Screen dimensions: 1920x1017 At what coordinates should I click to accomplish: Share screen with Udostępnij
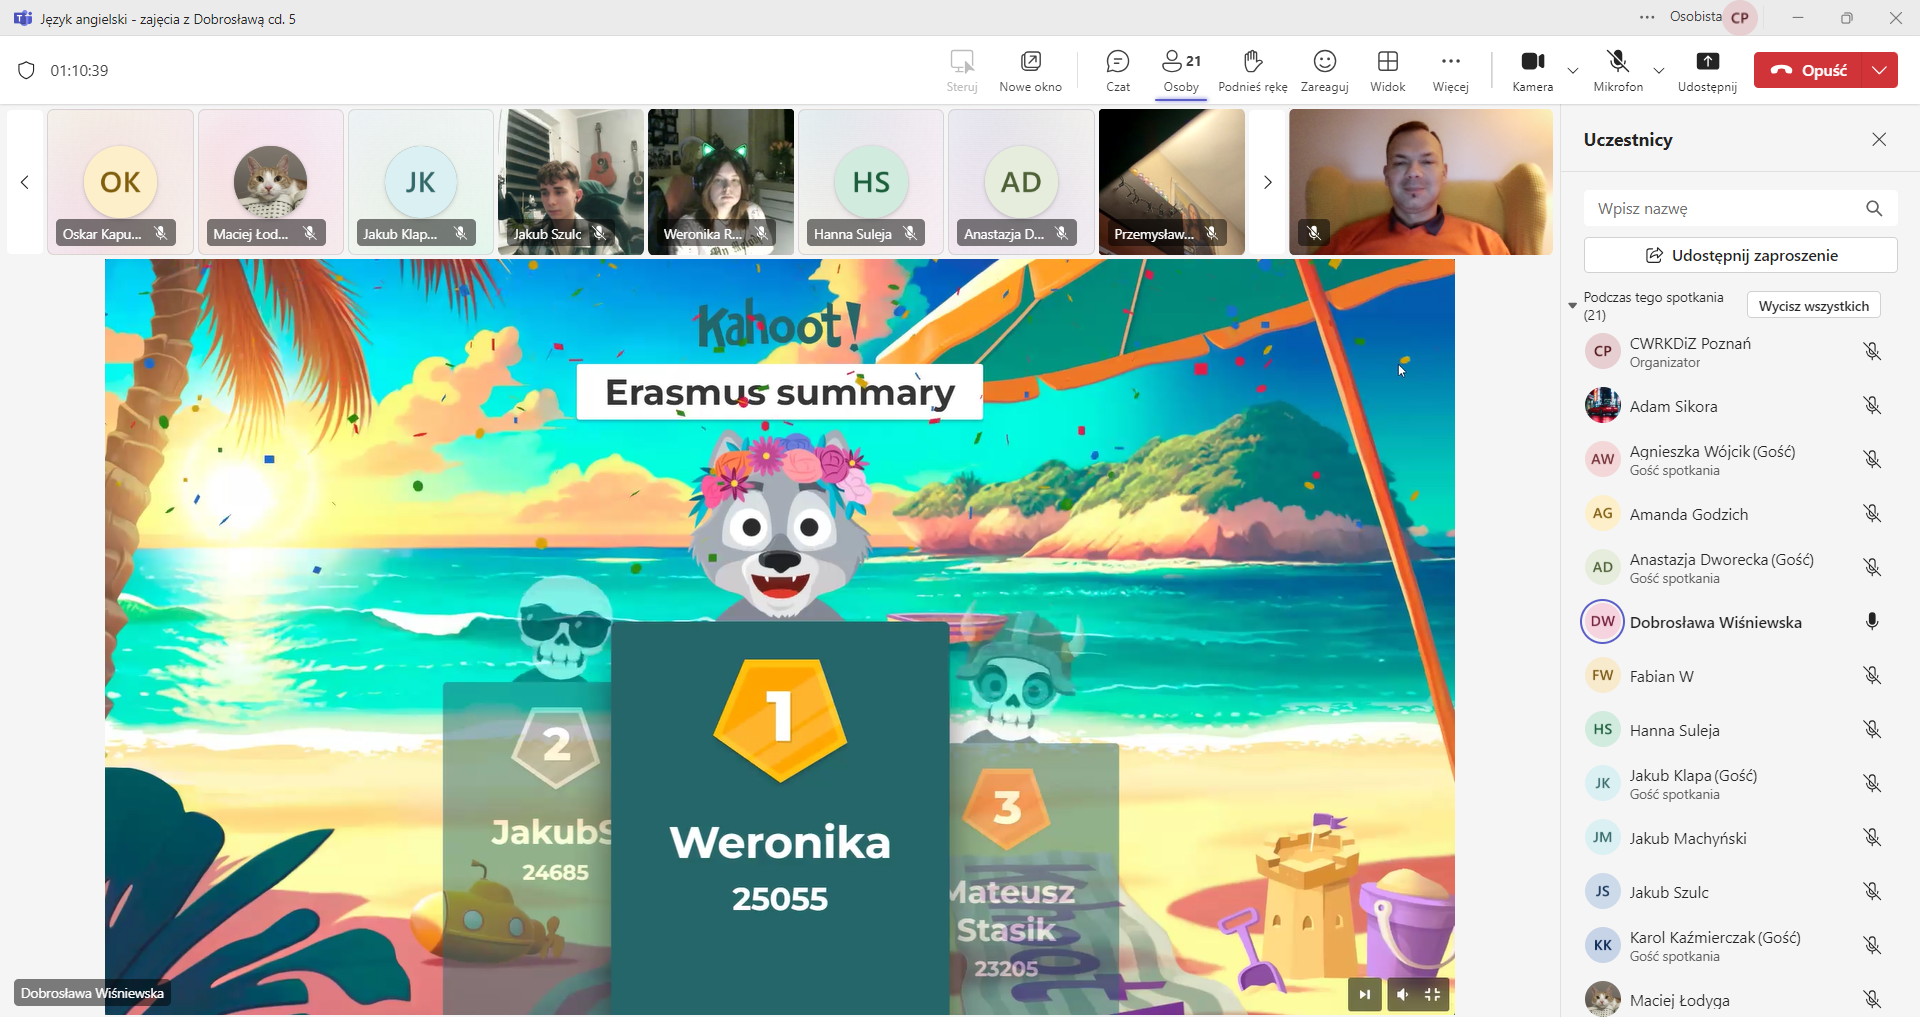click(x=1707, y=71)
